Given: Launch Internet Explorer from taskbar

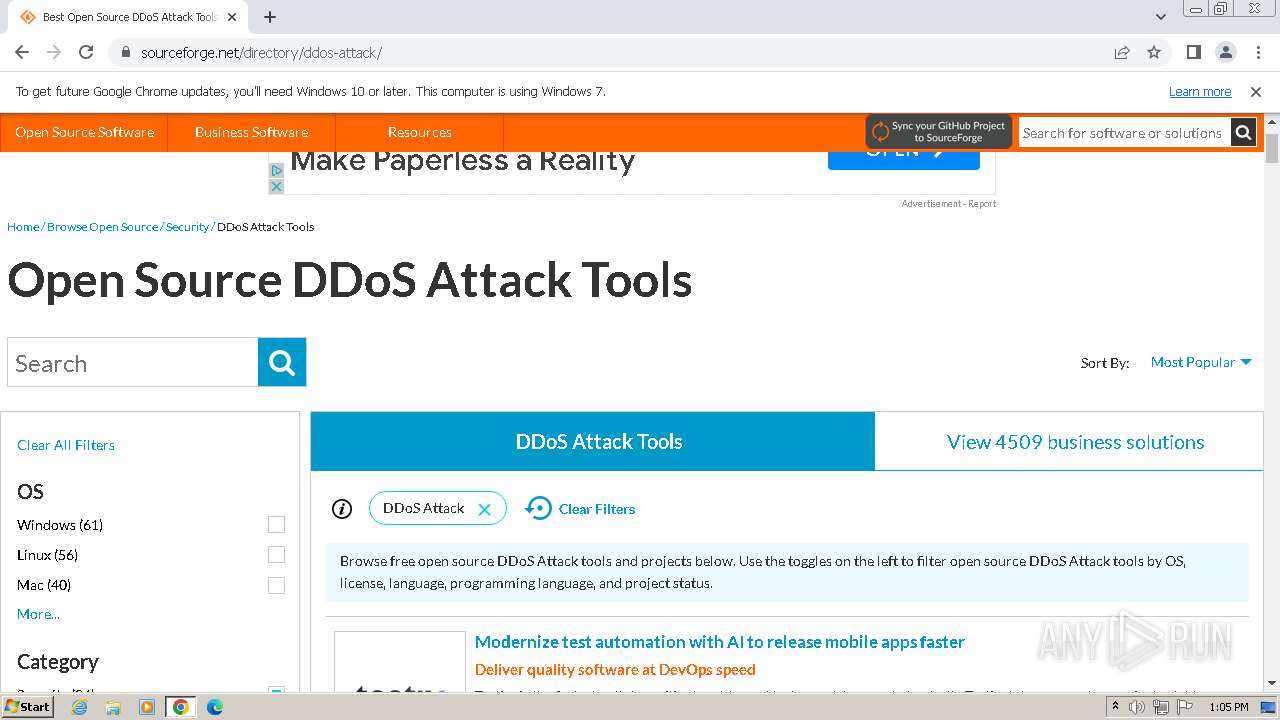Looking at the screenshot, I should coord(79,707).
